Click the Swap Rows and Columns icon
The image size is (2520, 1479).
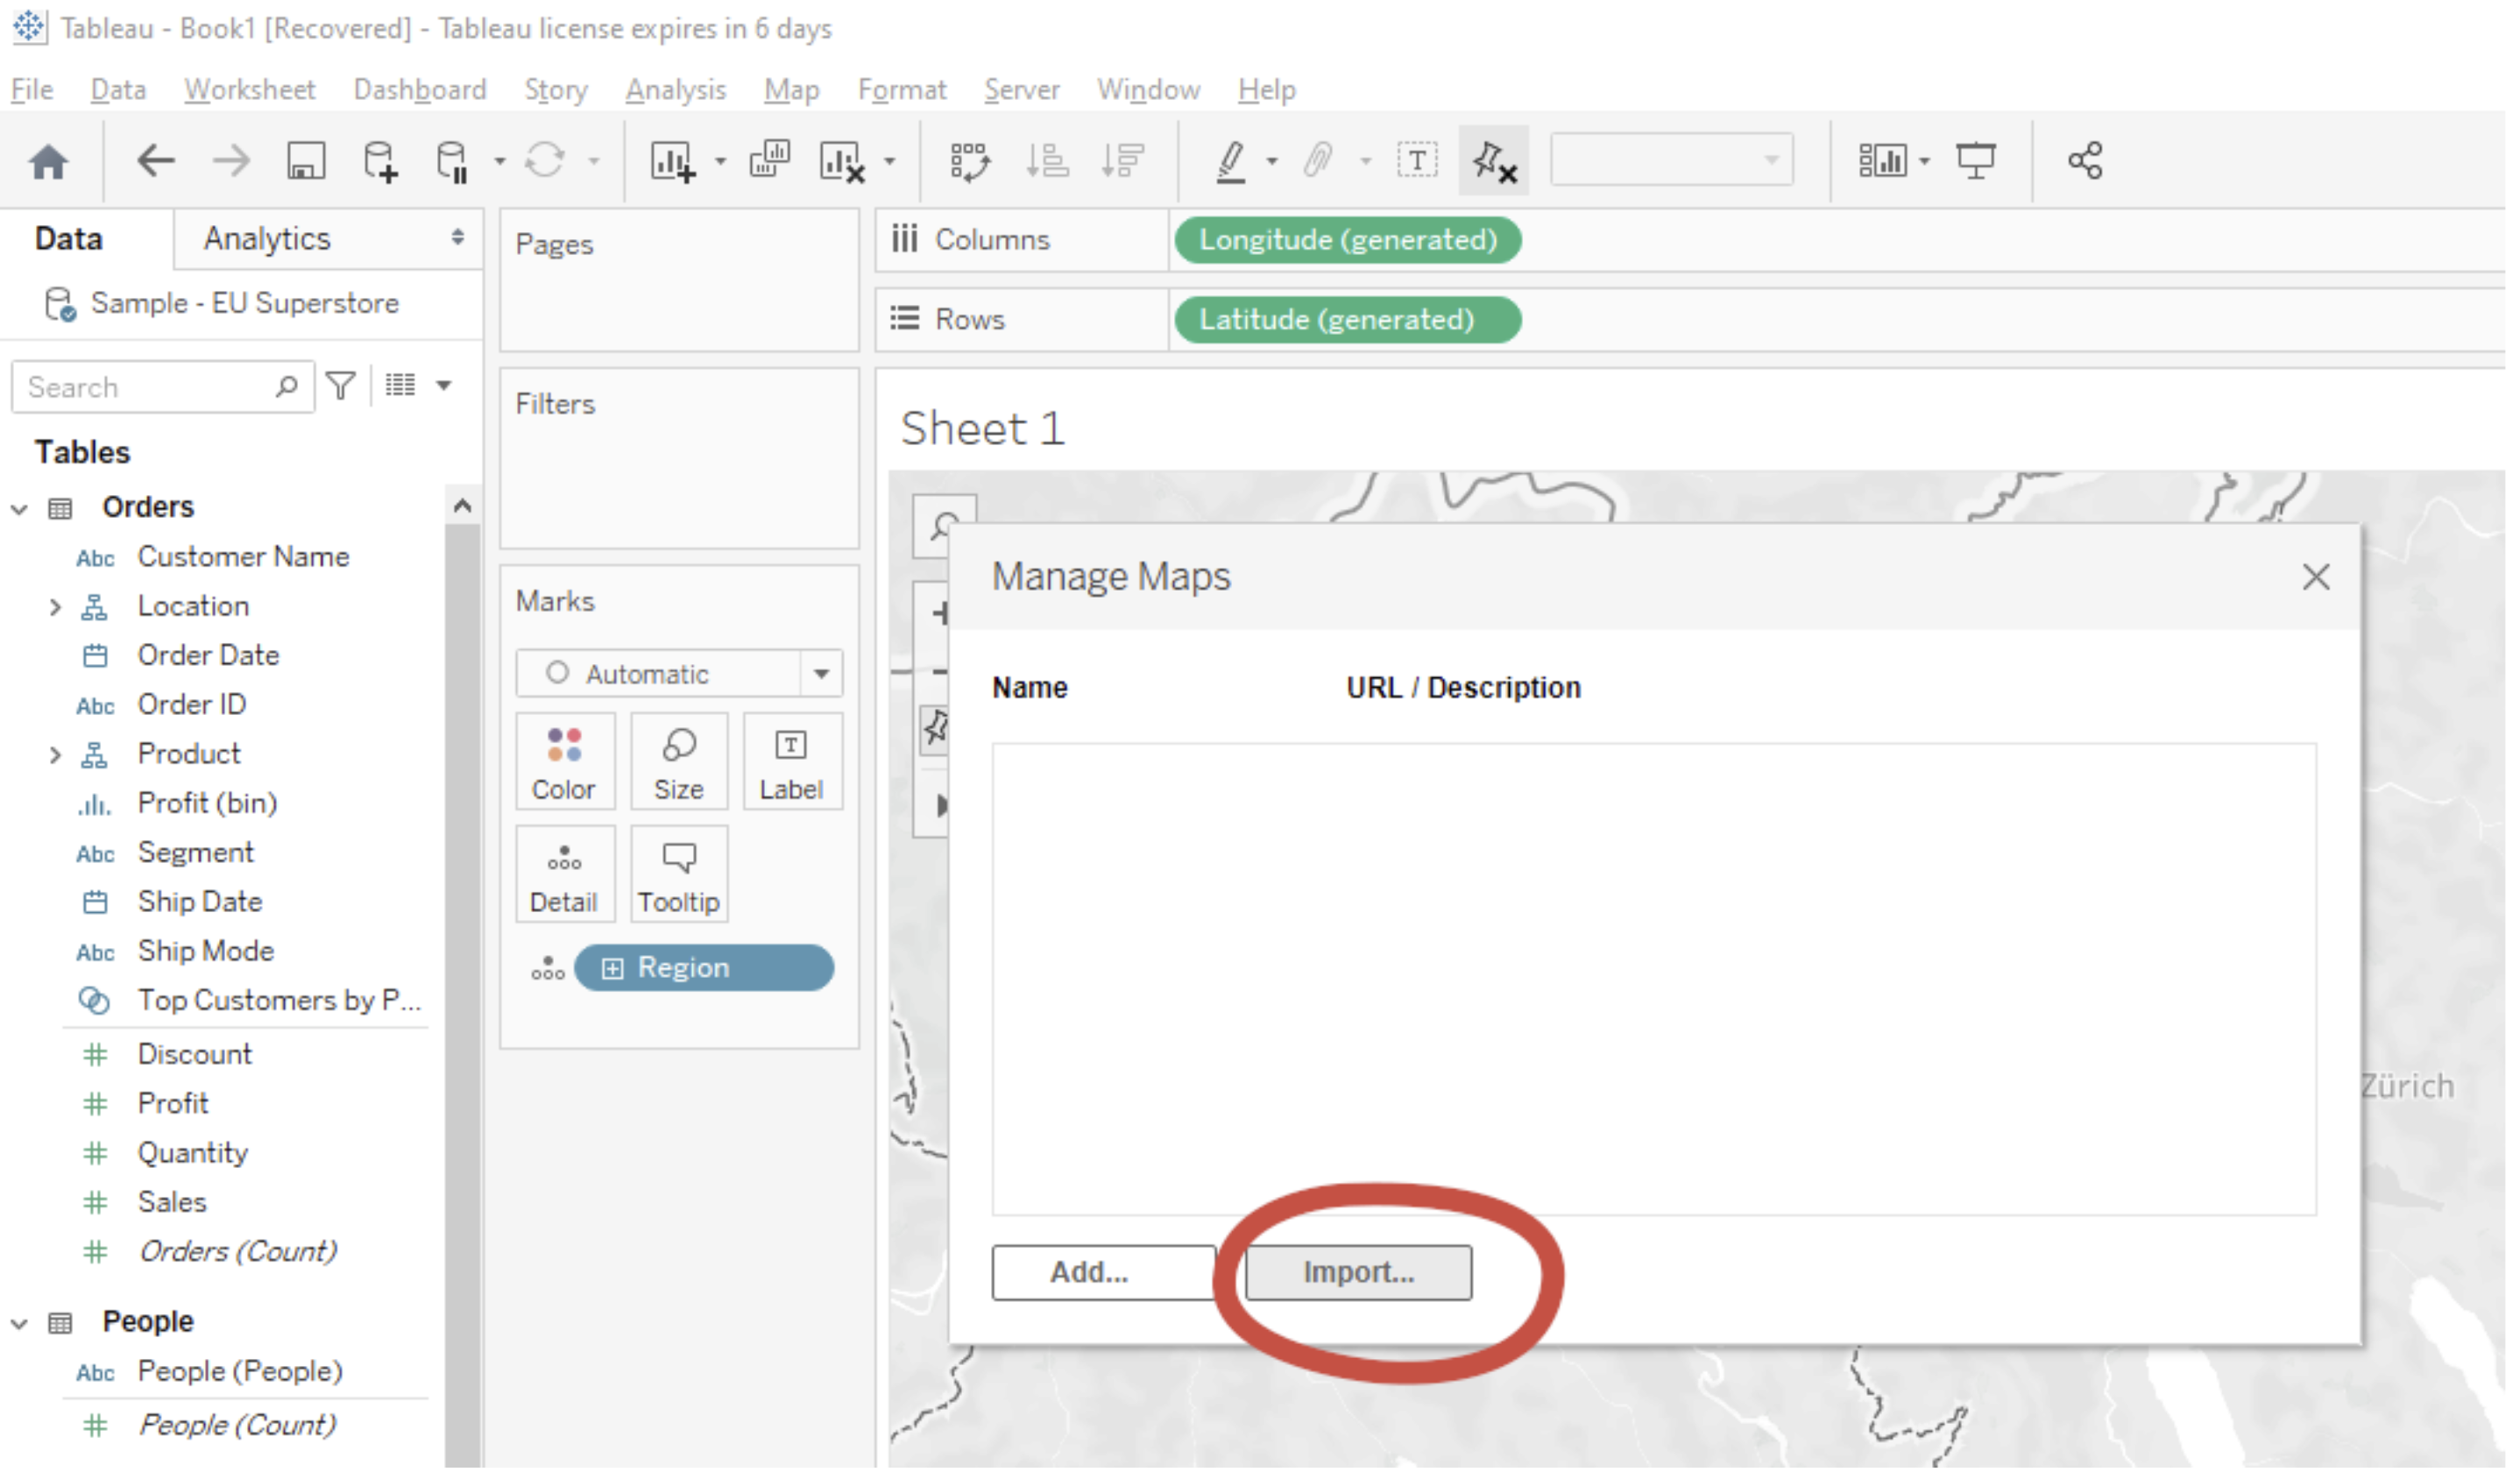pos(970,161)
